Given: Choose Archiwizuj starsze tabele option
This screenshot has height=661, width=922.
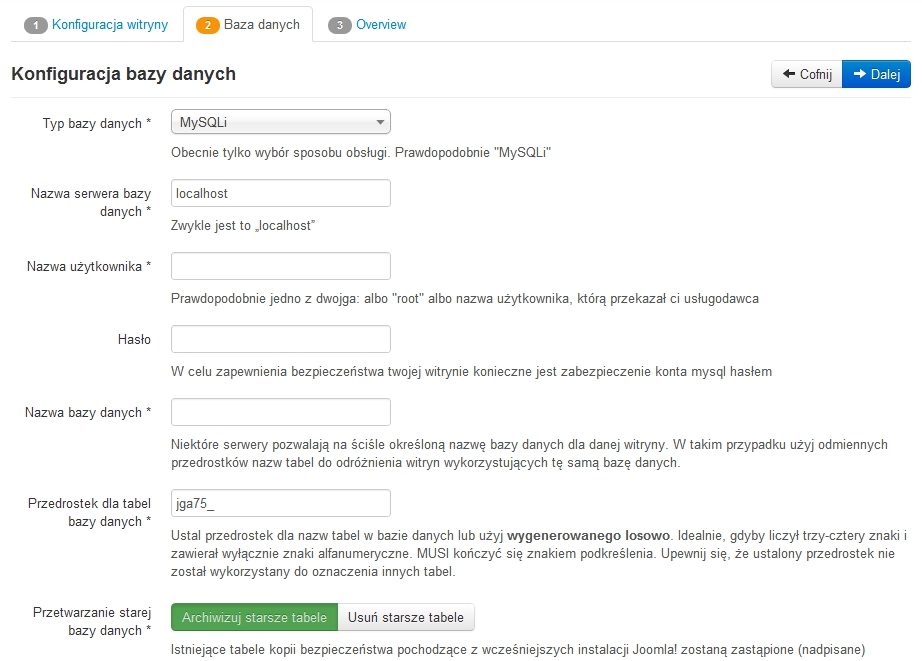Looking at the screenshot, I should coord(254,617).
